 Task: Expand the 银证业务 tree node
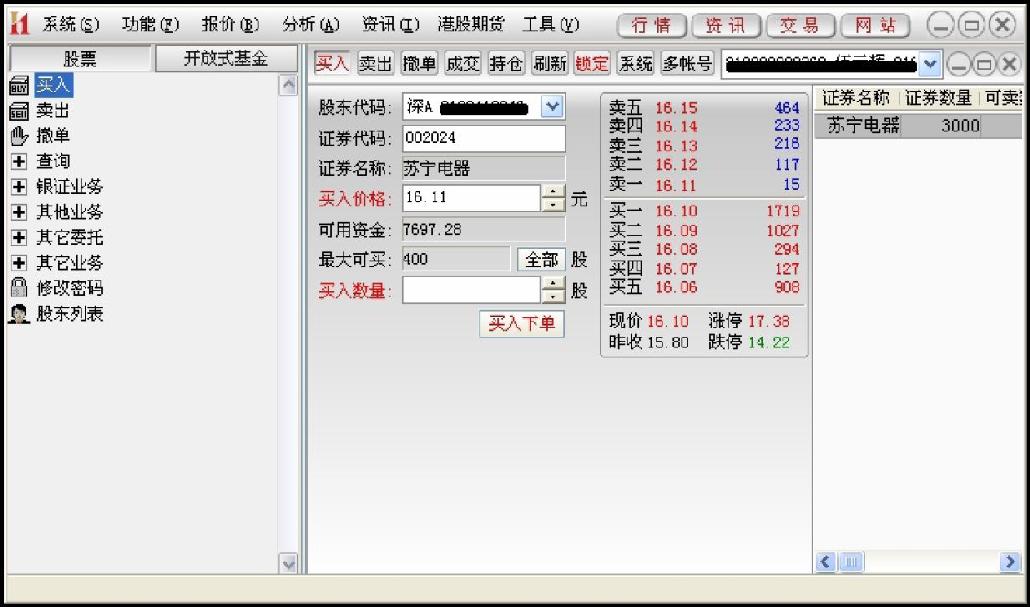[x=19, y=187]
